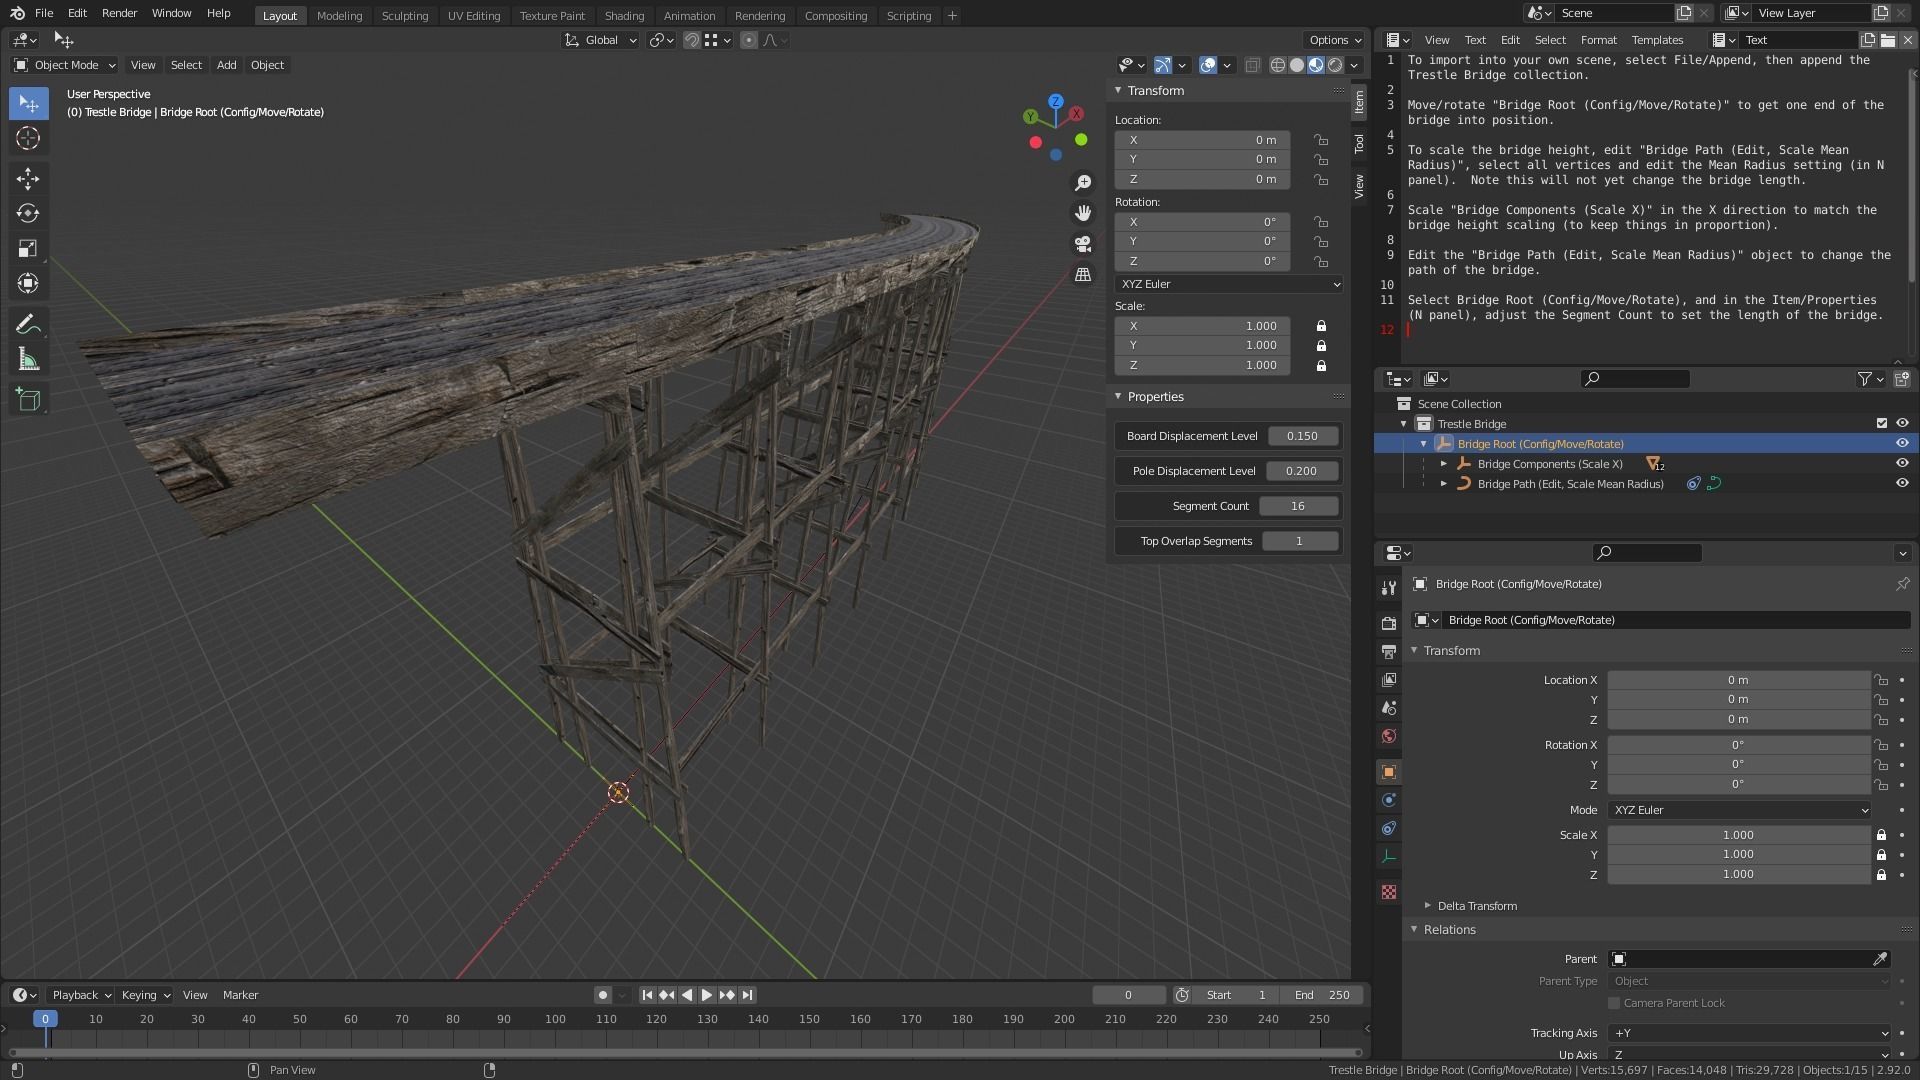Hide Bridge Path in outliner
The width and height of the screenshot is (1920, 1080).
tap(1902, 483)
